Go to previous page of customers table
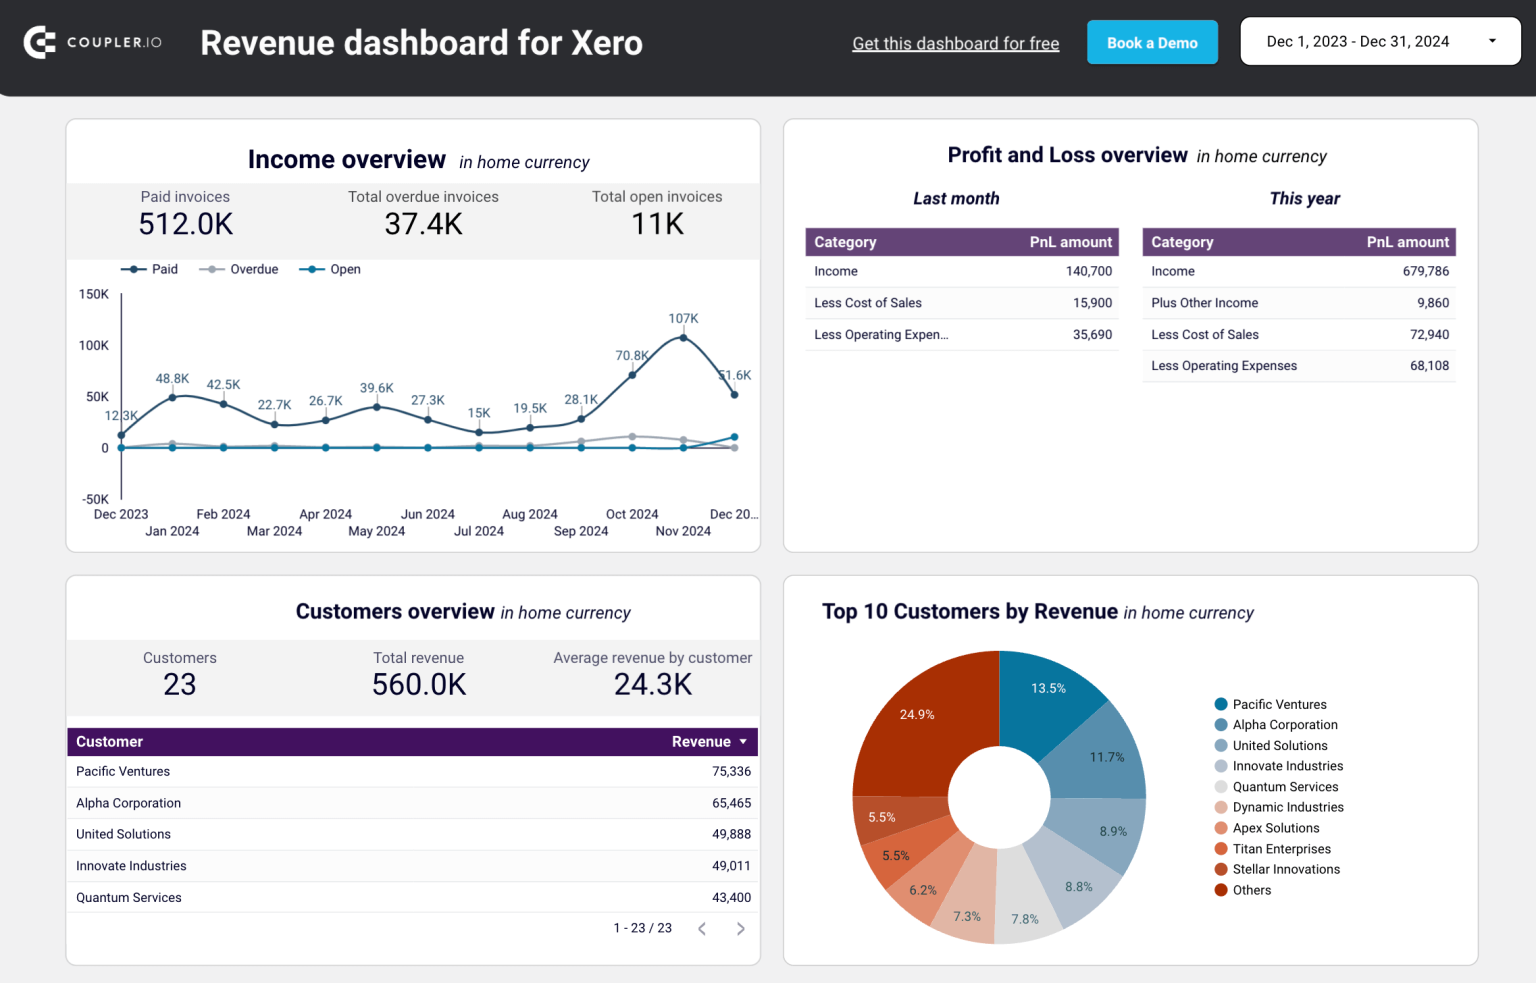Screen dimensions: 1536x983 point(702,928)
